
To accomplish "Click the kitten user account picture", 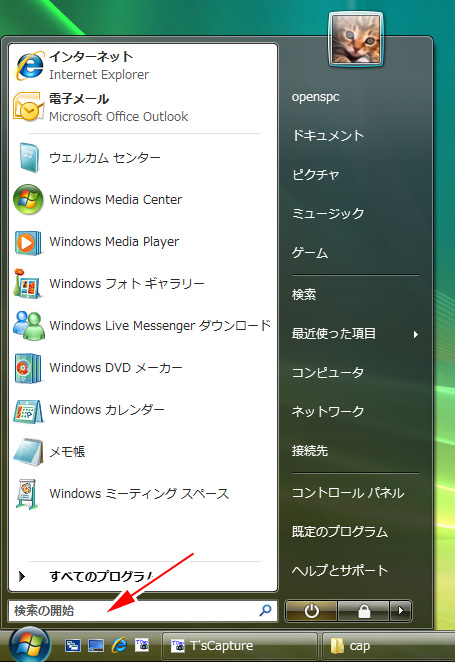I will 356,39.
